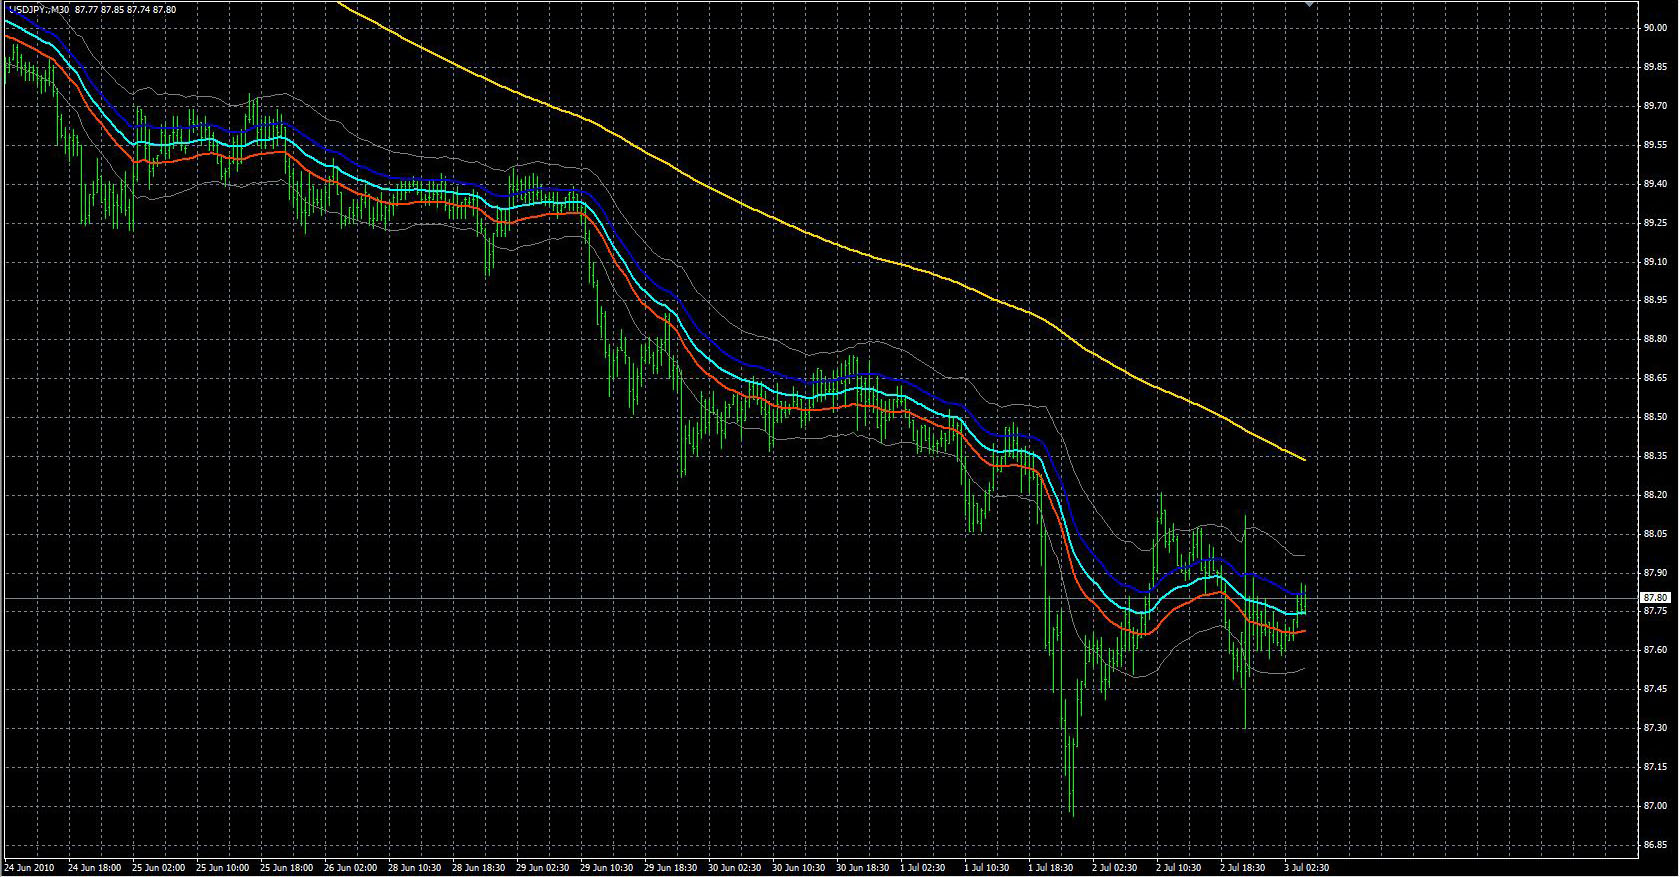Click the 28 Jun 10:30 time label
This screenshot has height=877, width=1680.
[415, 868]
